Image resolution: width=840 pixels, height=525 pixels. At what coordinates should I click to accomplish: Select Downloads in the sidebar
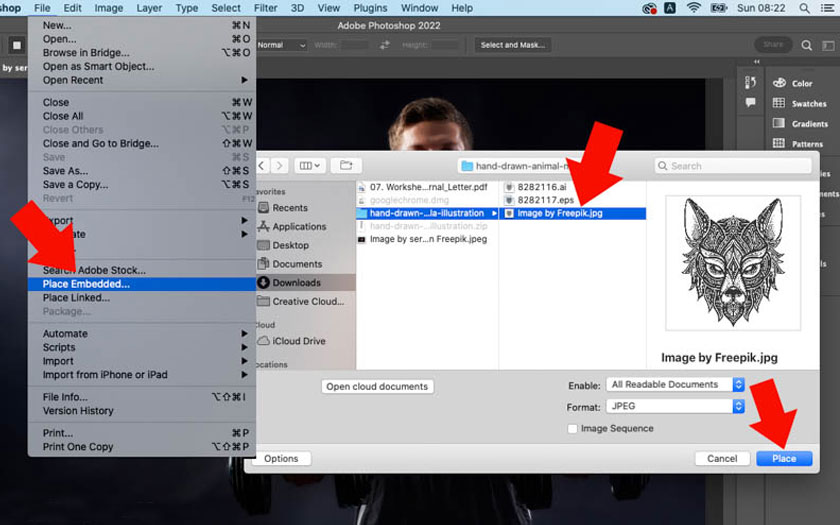click(296, 283)
